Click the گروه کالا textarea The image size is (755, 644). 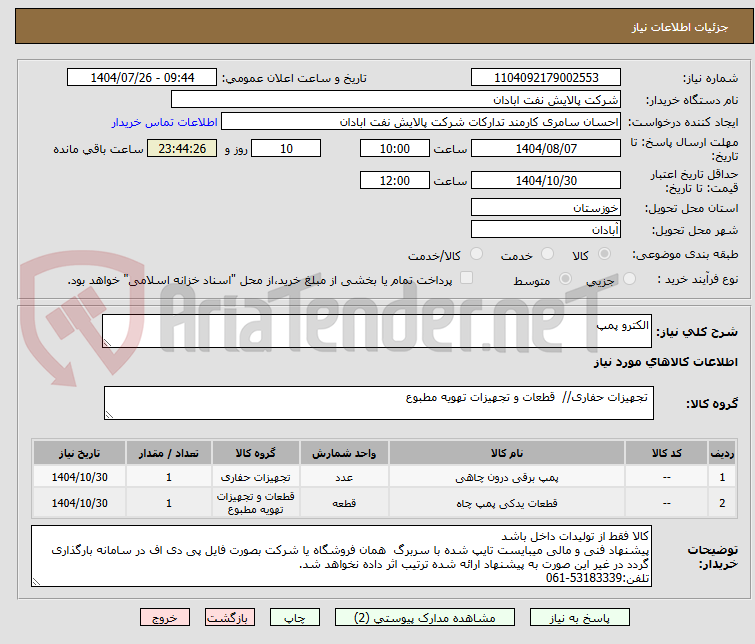click(x=378, y=403)
